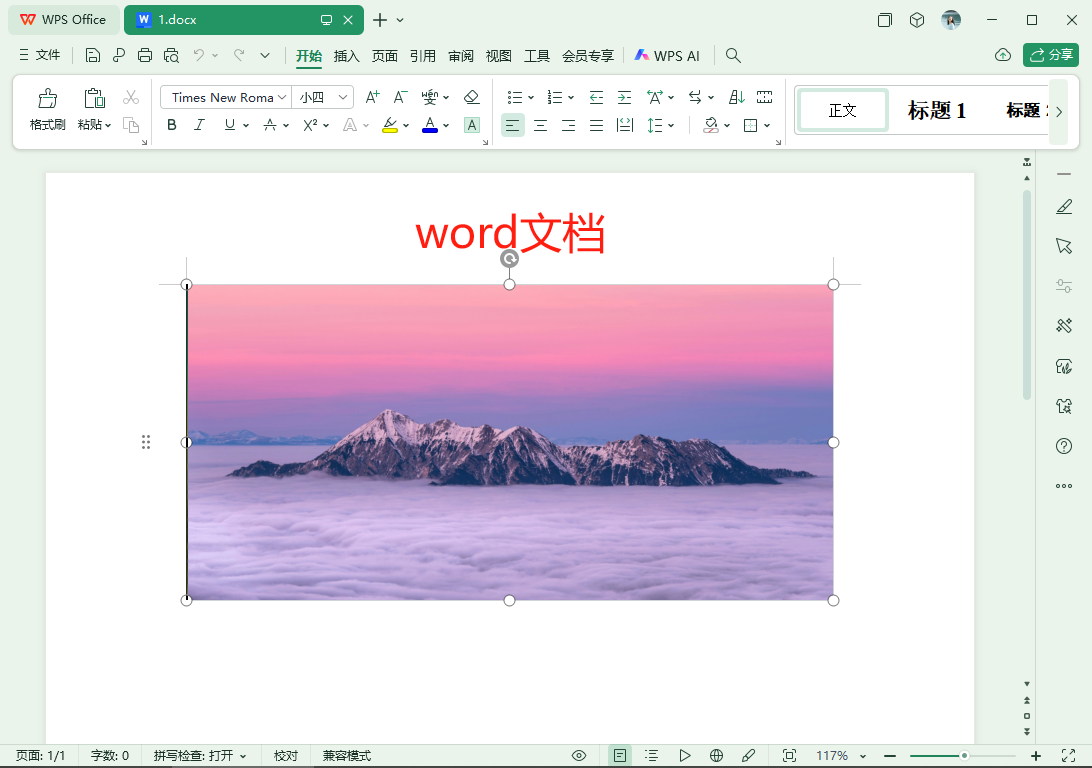Click the 分享 share button

pos(1051,55)
